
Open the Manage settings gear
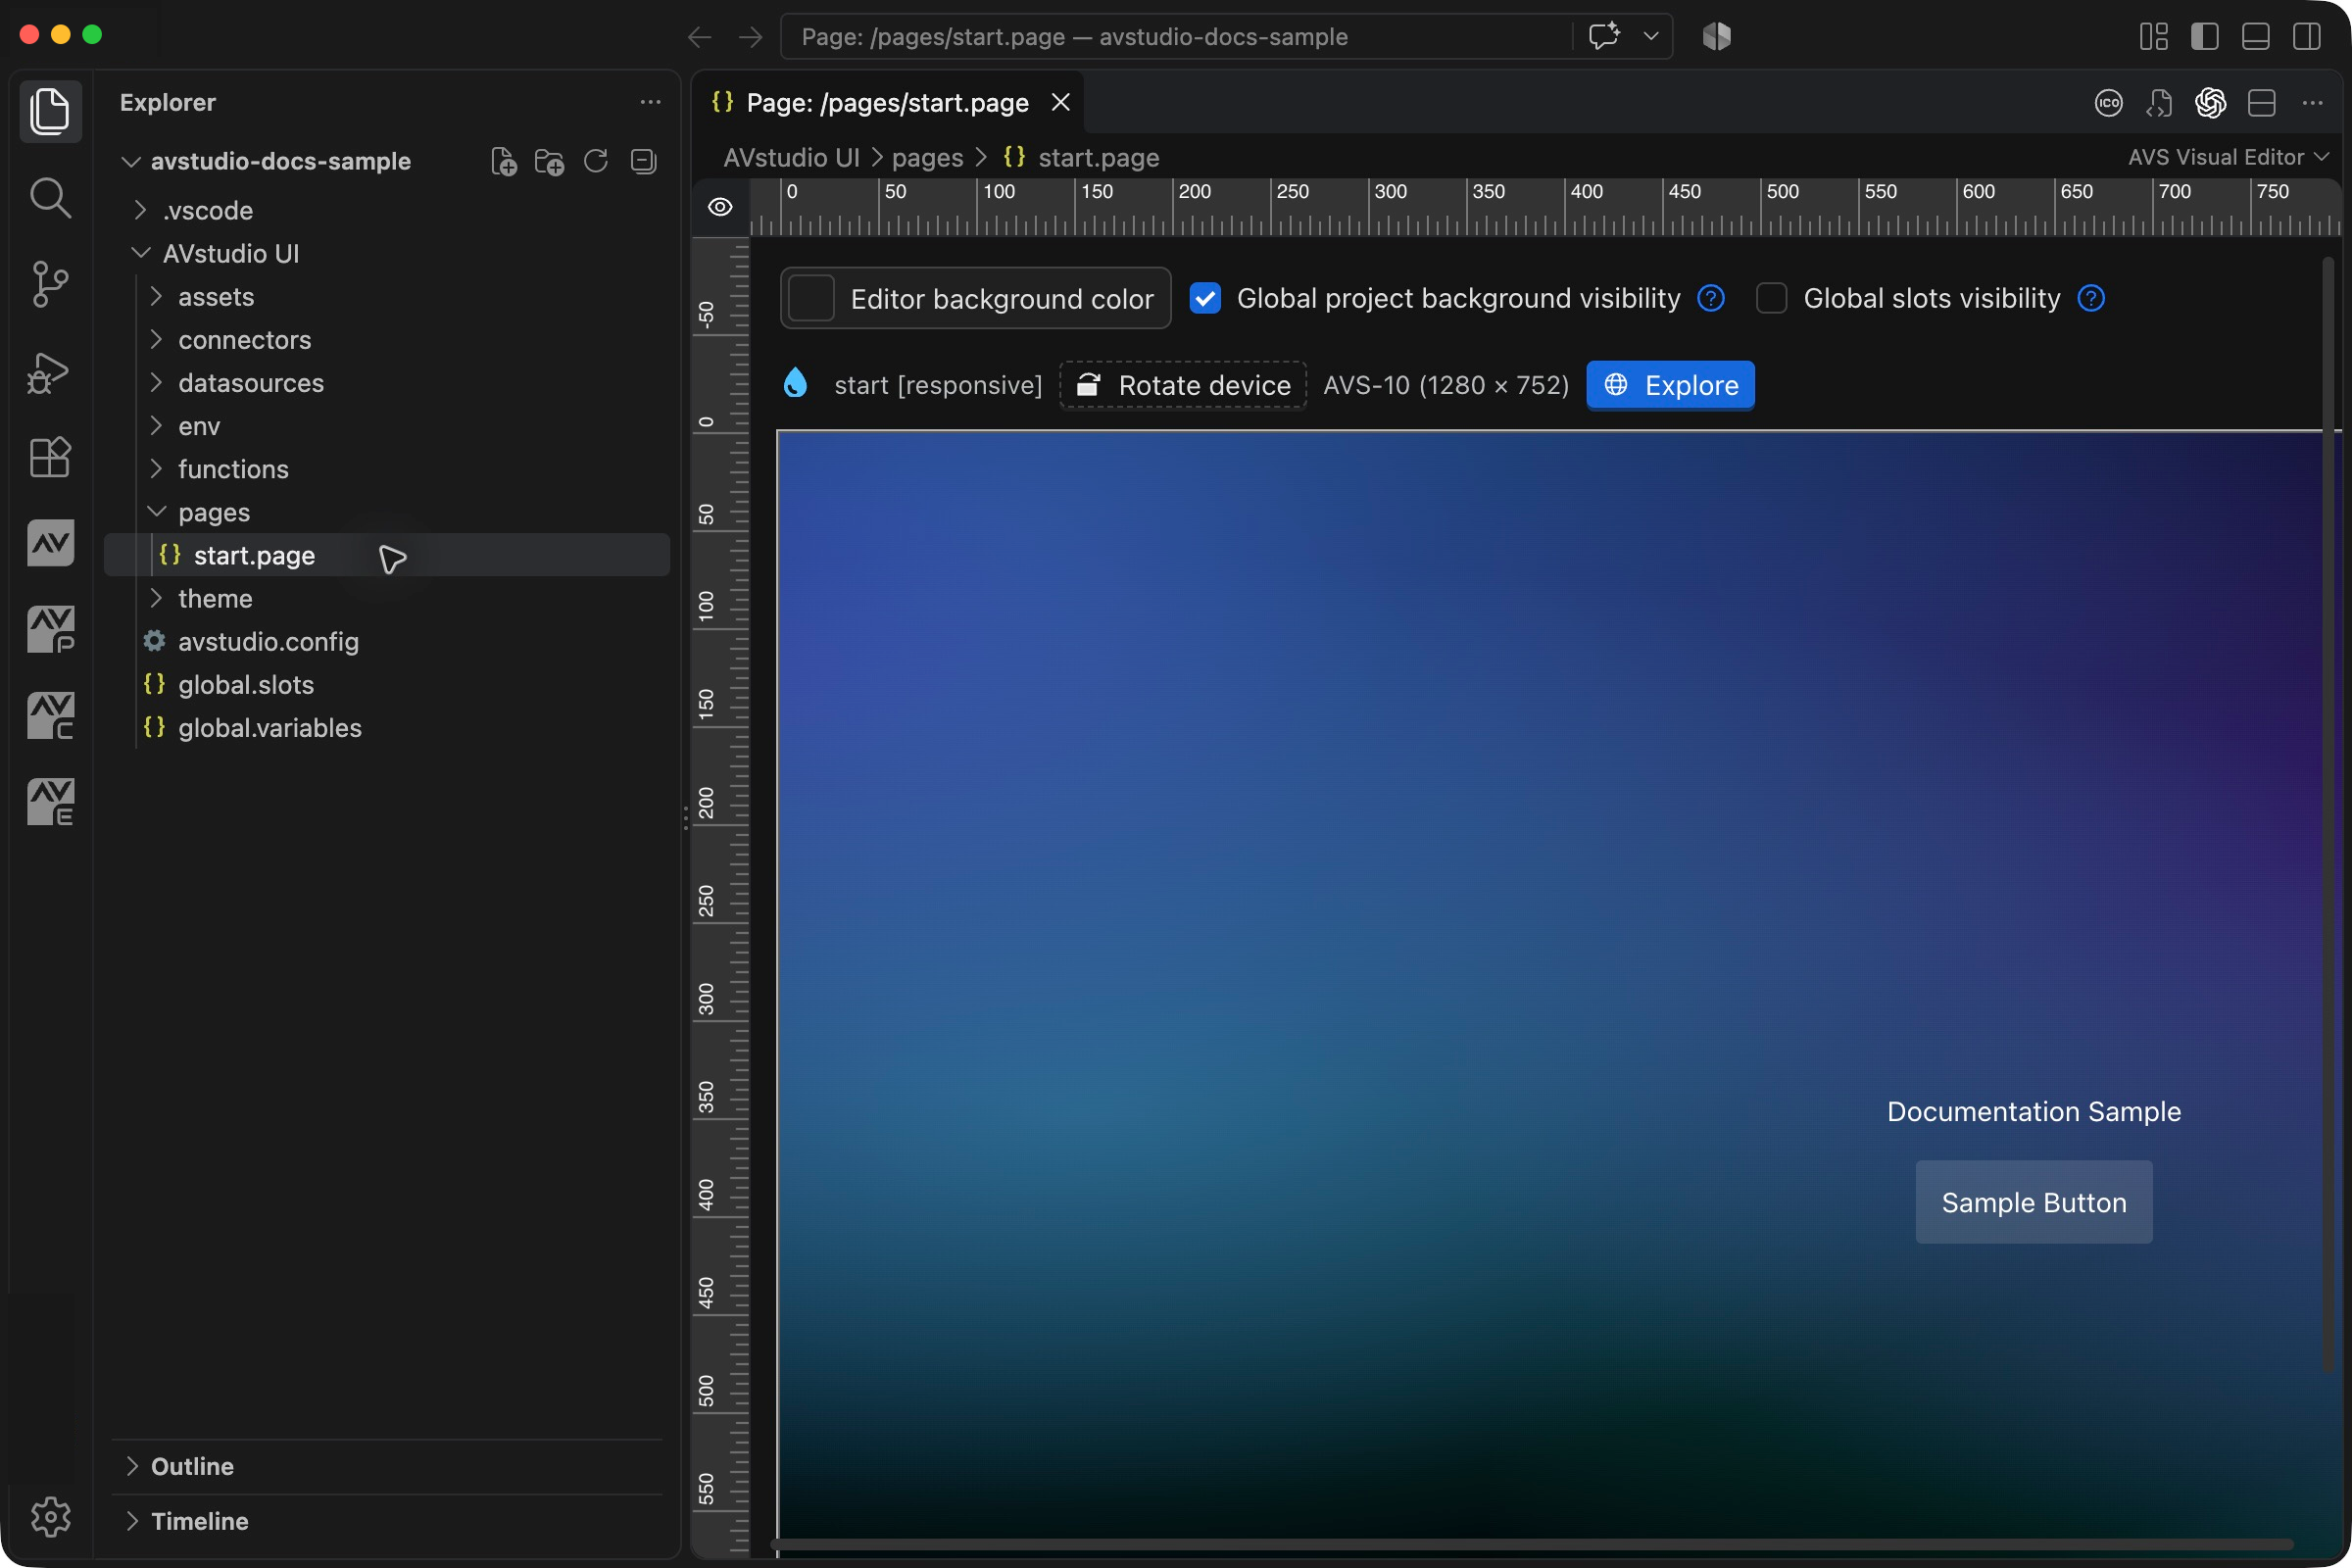(x=50, y=1517)
